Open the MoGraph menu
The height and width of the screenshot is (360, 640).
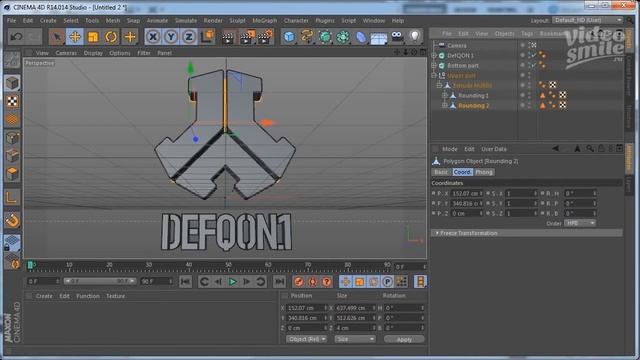(x=264, y=20)
